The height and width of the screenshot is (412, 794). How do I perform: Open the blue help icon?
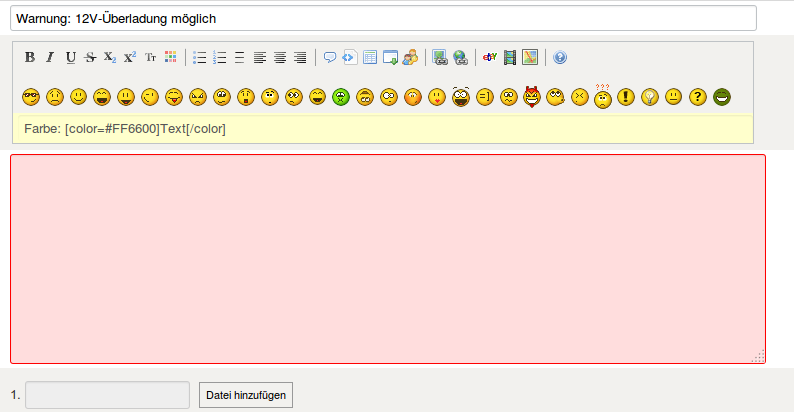pyautogui.click(x=560, y=58)
